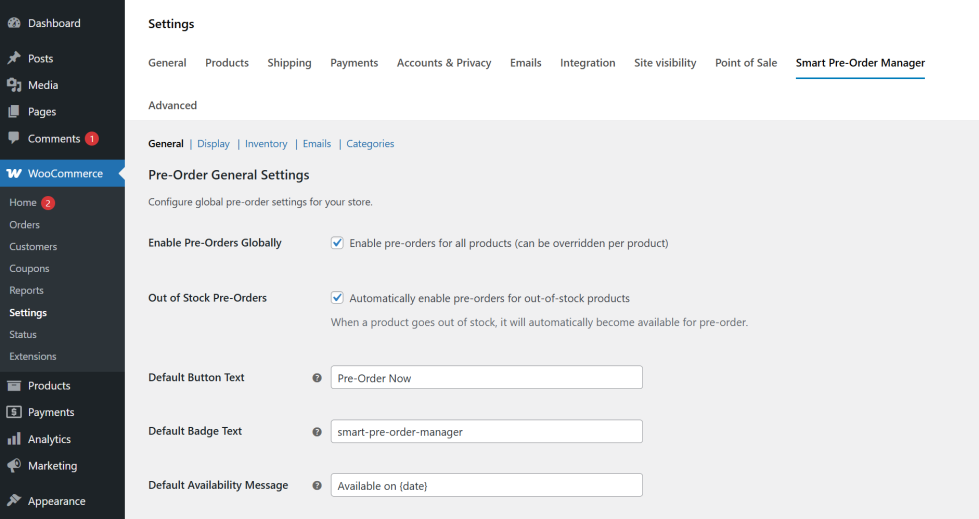979x519 pixels.
Task: Click help icon beside Default Badge Text
Action: [317, 432]
